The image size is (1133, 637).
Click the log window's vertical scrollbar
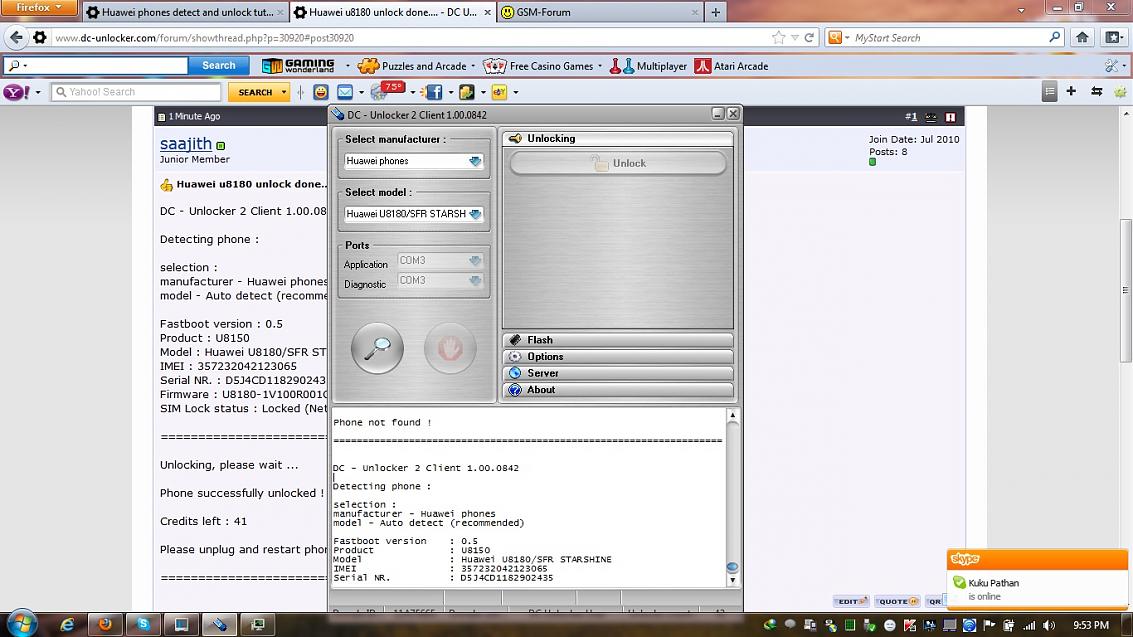pos(732,495)
